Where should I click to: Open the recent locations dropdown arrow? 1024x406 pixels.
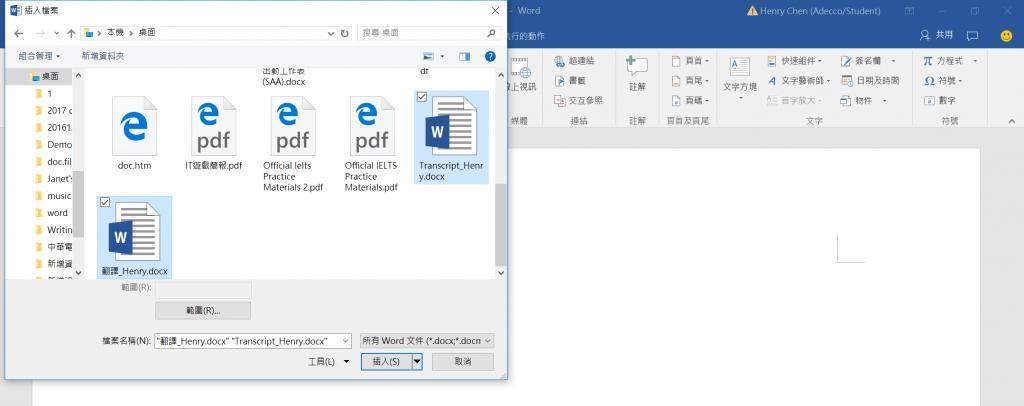[57, 33]
